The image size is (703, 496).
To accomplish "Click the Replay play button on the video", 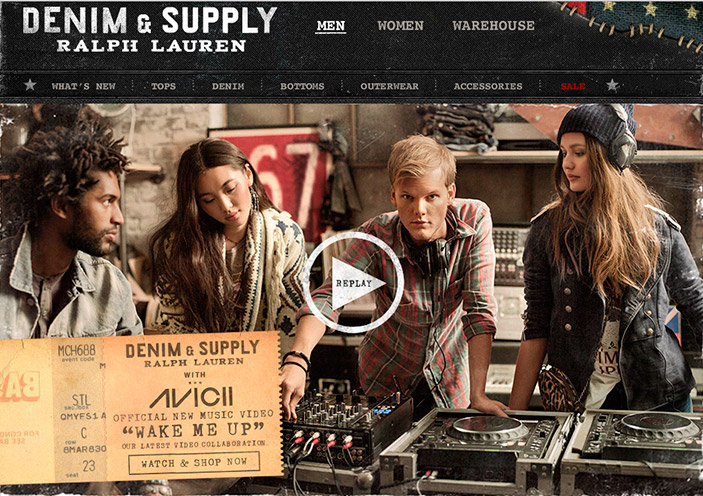I will coord(354,283).
